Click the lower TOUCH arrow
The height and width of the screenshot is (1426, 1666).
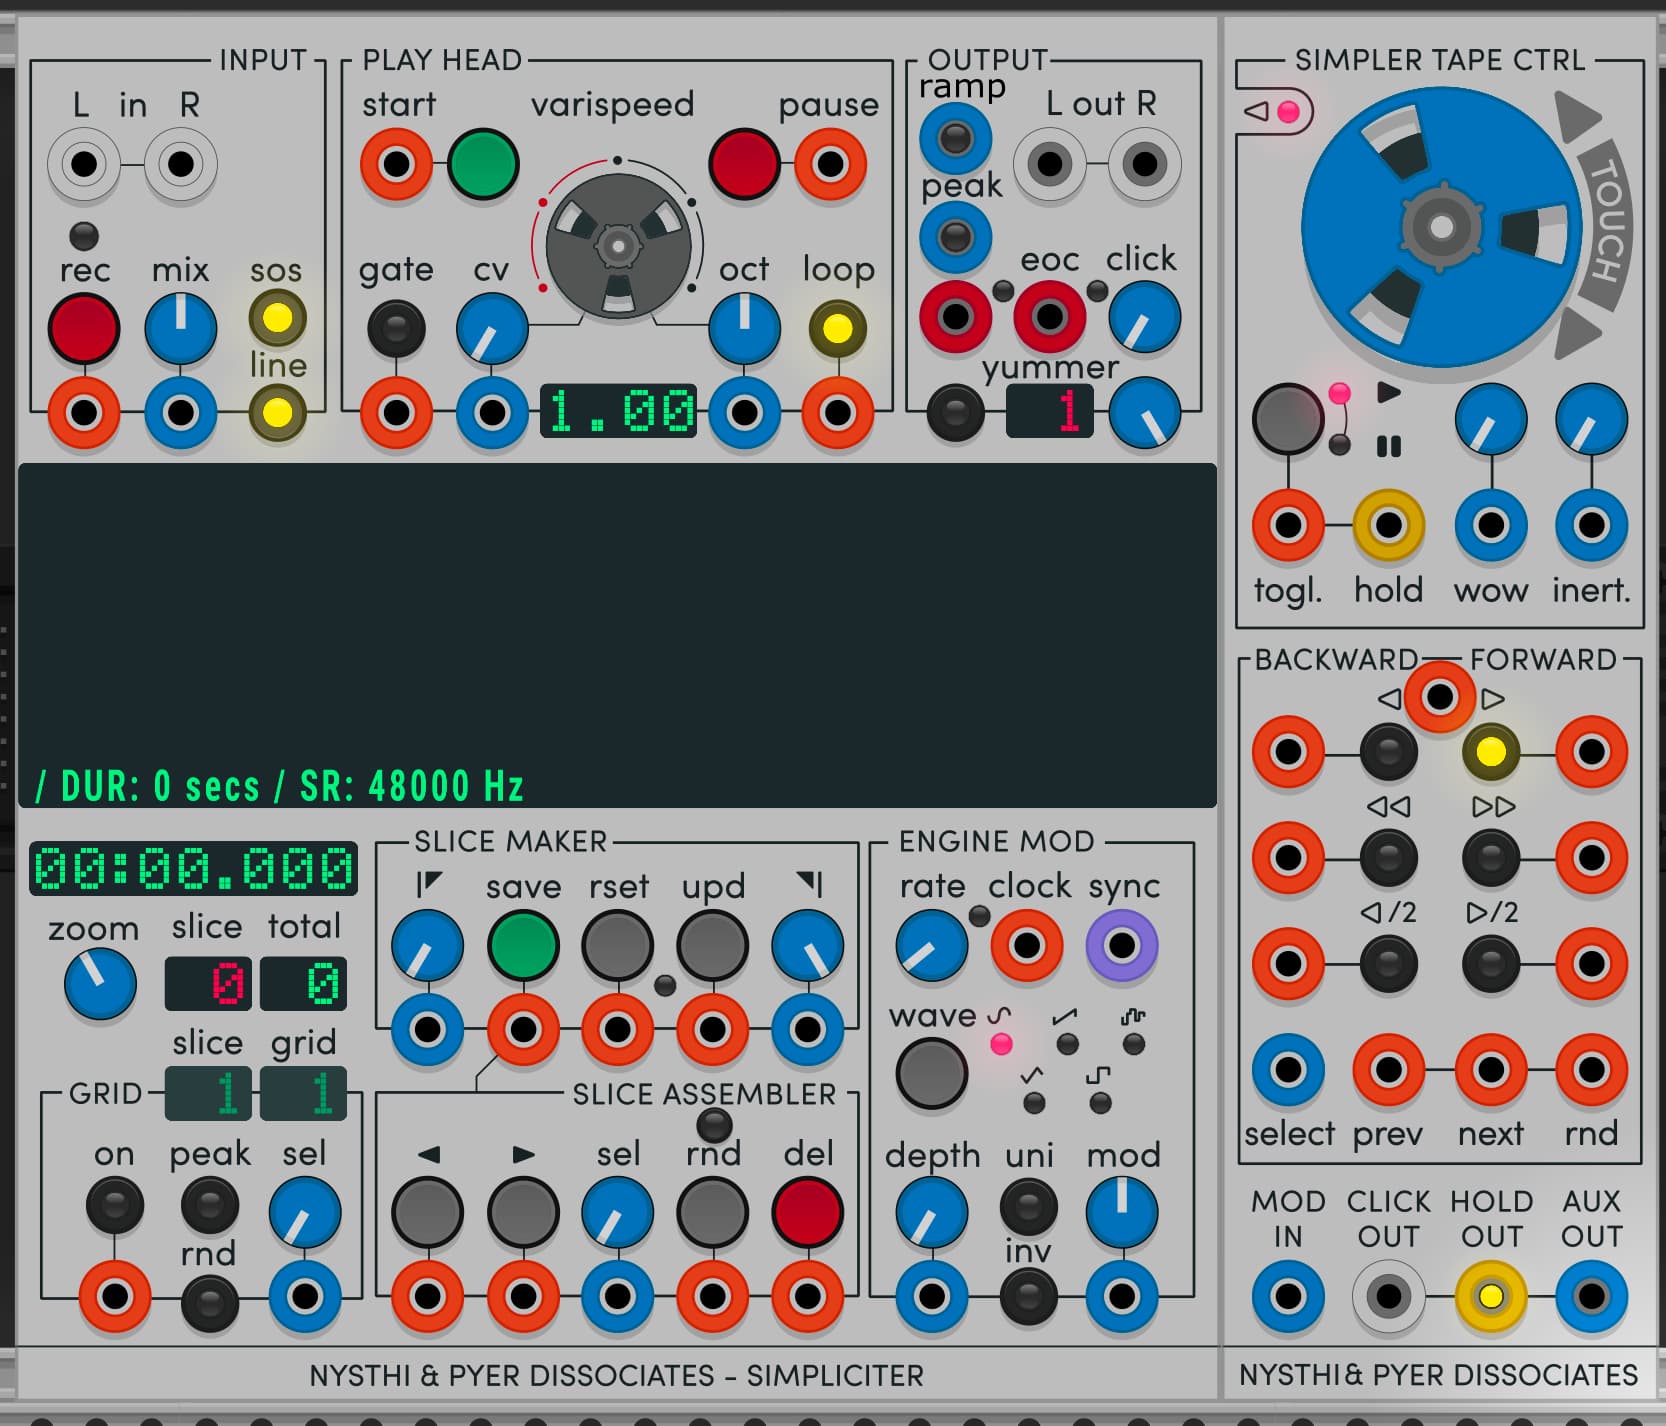1578,332
